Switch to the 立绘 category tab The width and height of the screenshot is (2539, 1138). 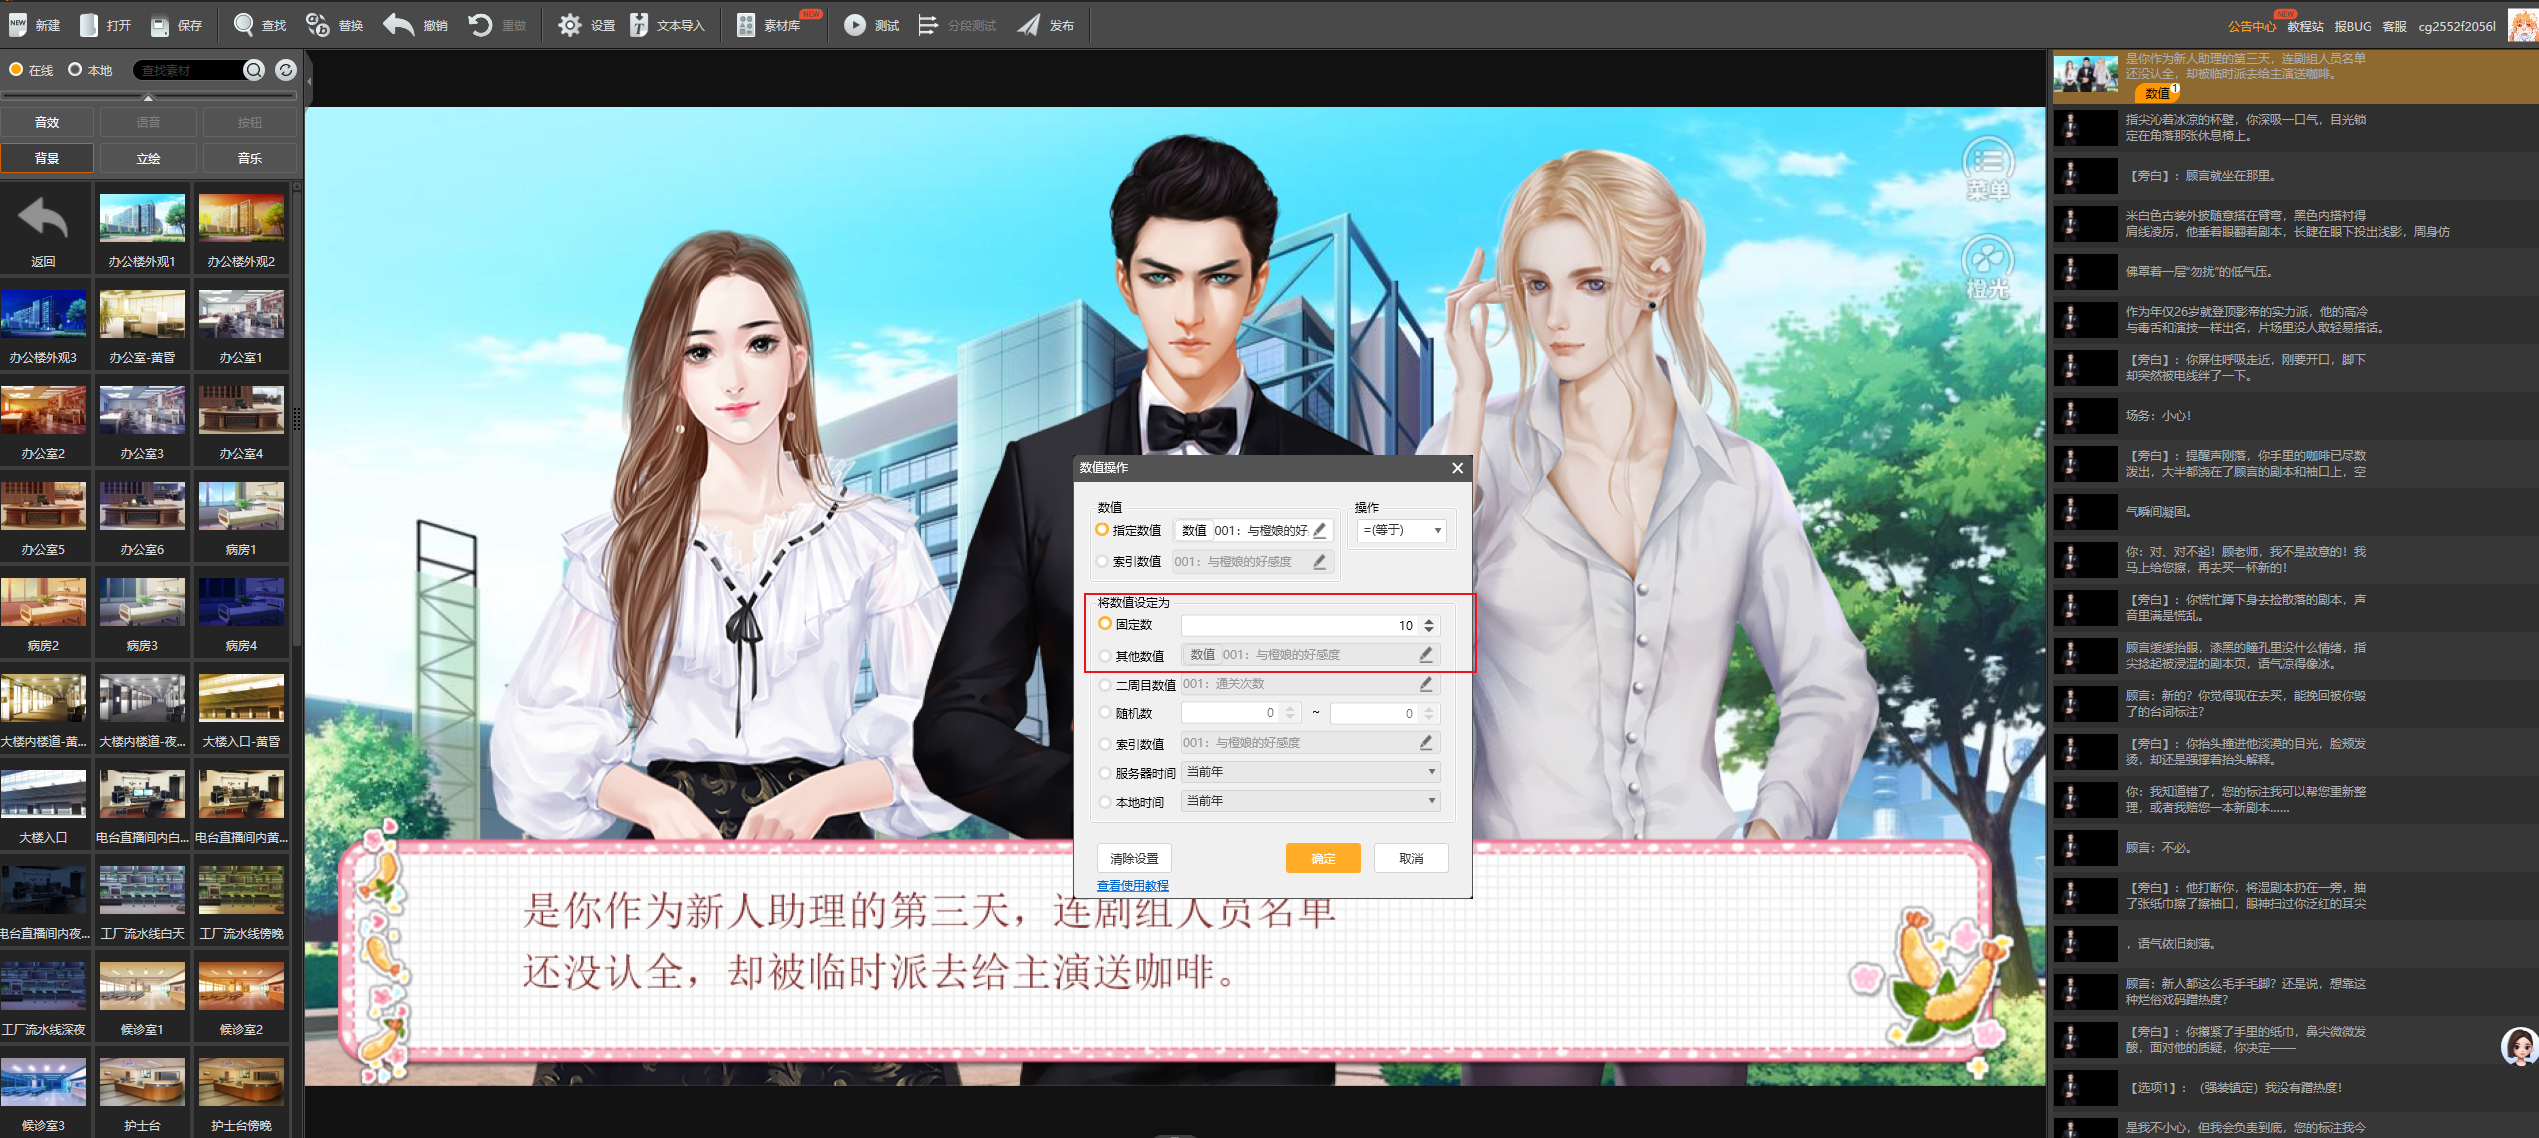pos(147,157)
